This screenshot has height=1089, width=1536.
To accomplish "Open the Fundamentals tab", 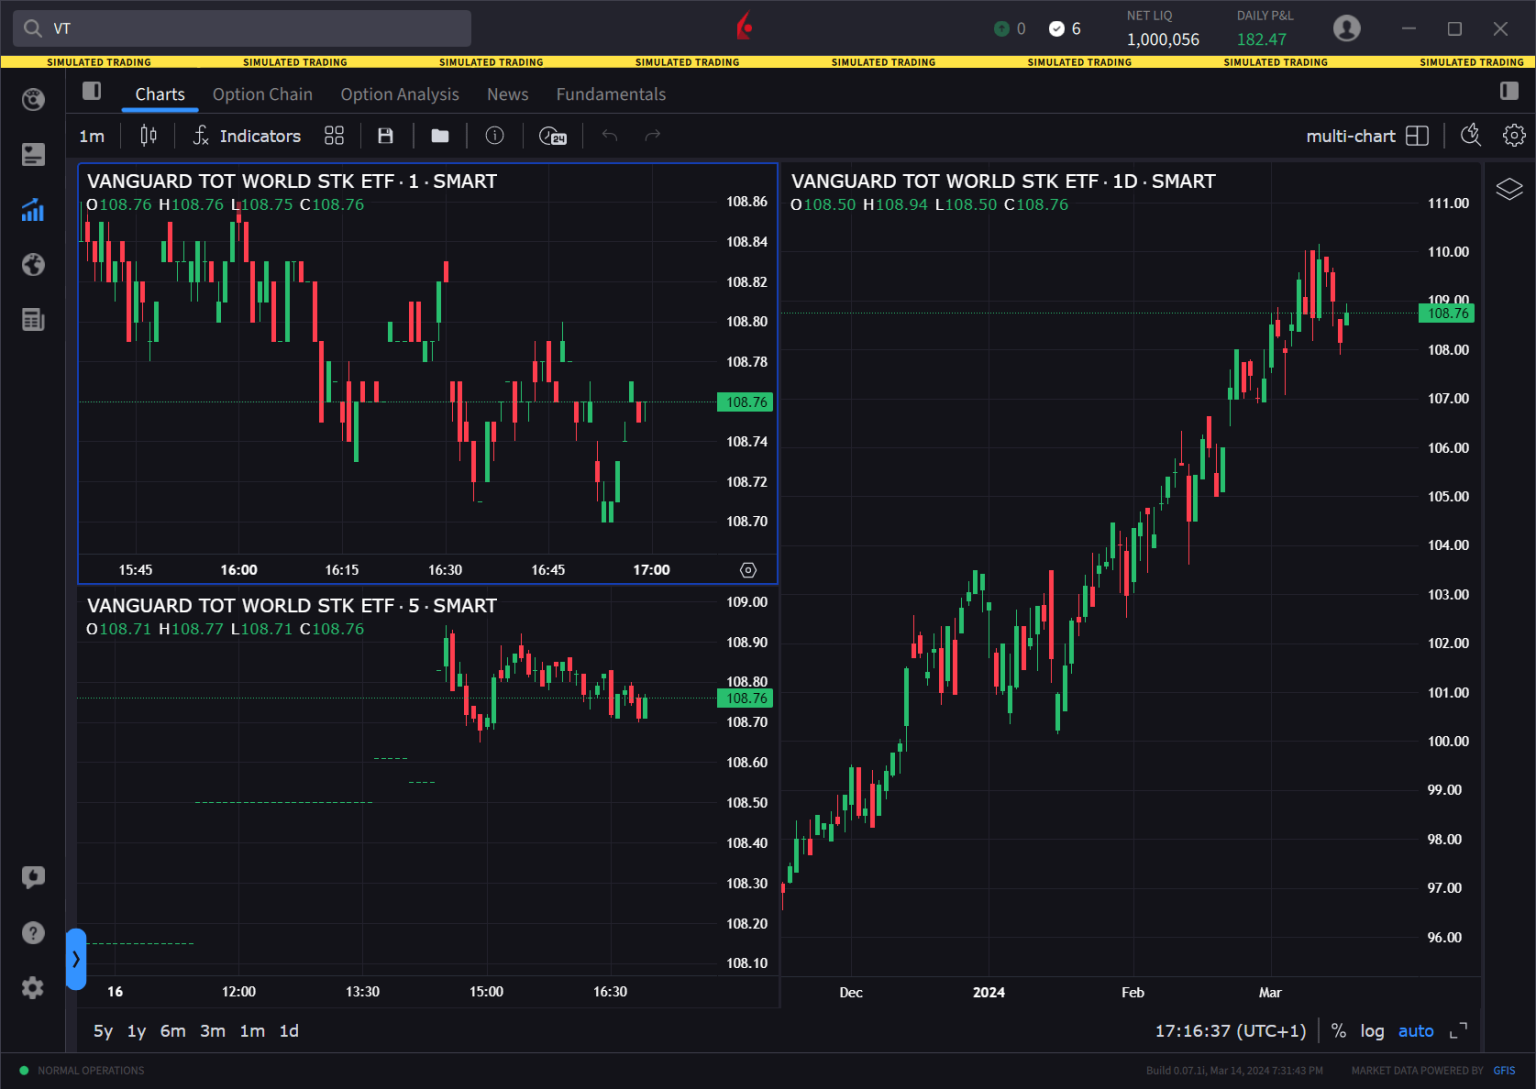I will pos(610,94).
